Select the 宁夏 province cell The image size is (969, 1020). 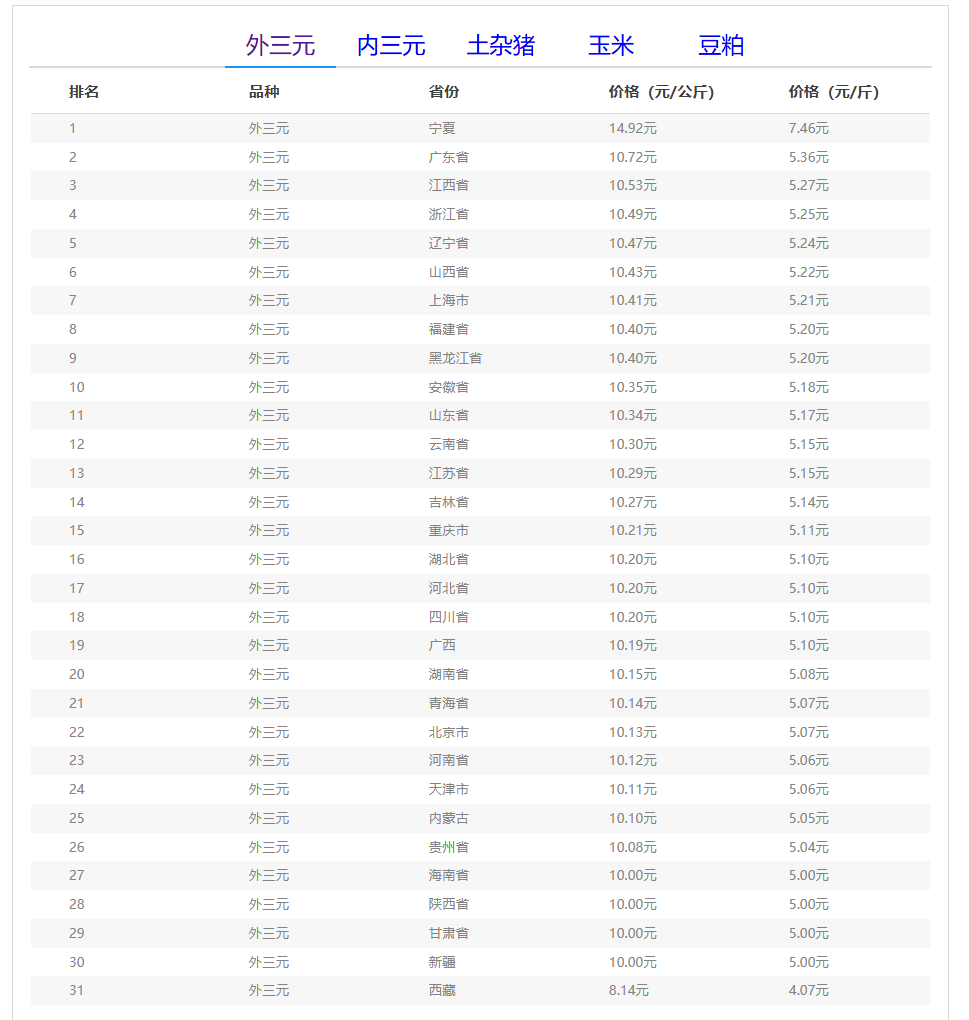pyautogui.click(x=442, y=128)
